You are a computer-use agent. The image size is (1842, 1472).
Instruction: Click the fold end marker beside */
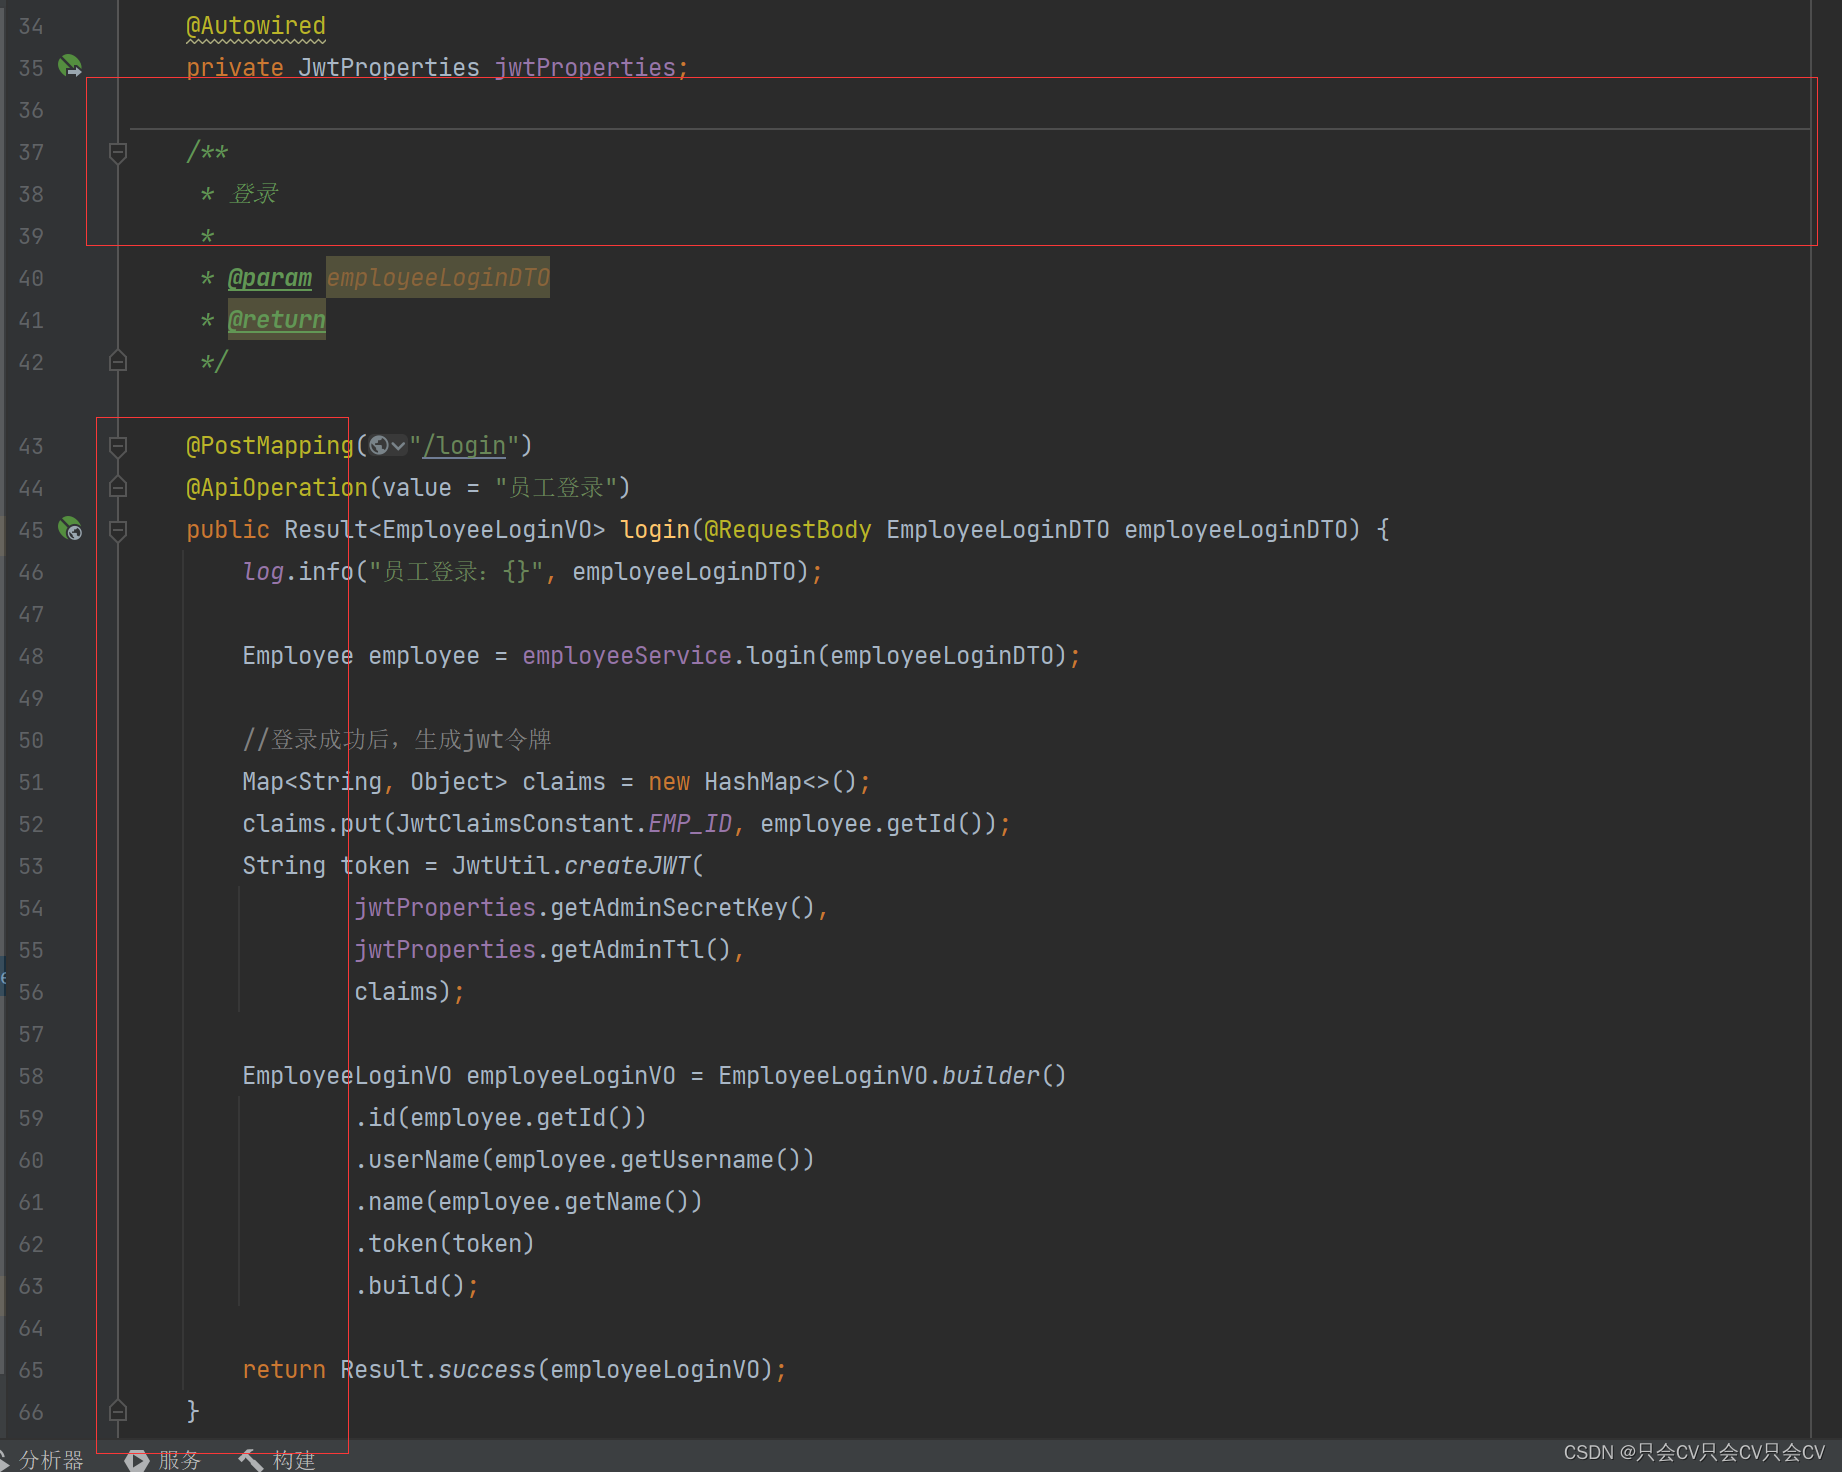[x=118, y=362]
